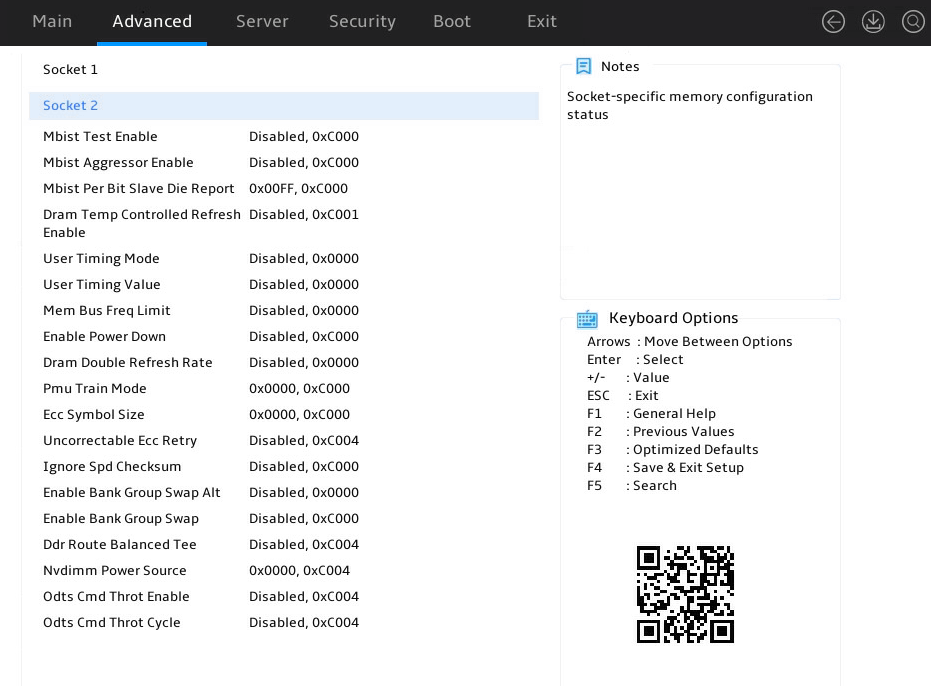Click the back arrow icon

tap(833, 22)
